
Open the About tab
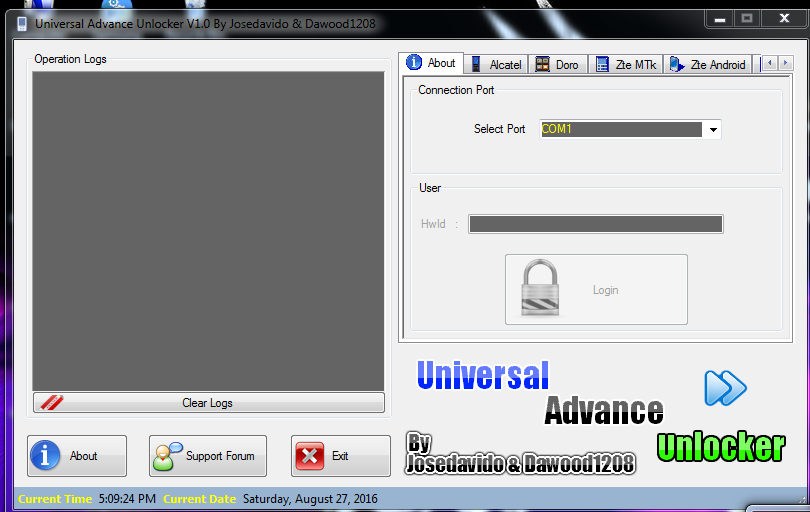(431, 63)
